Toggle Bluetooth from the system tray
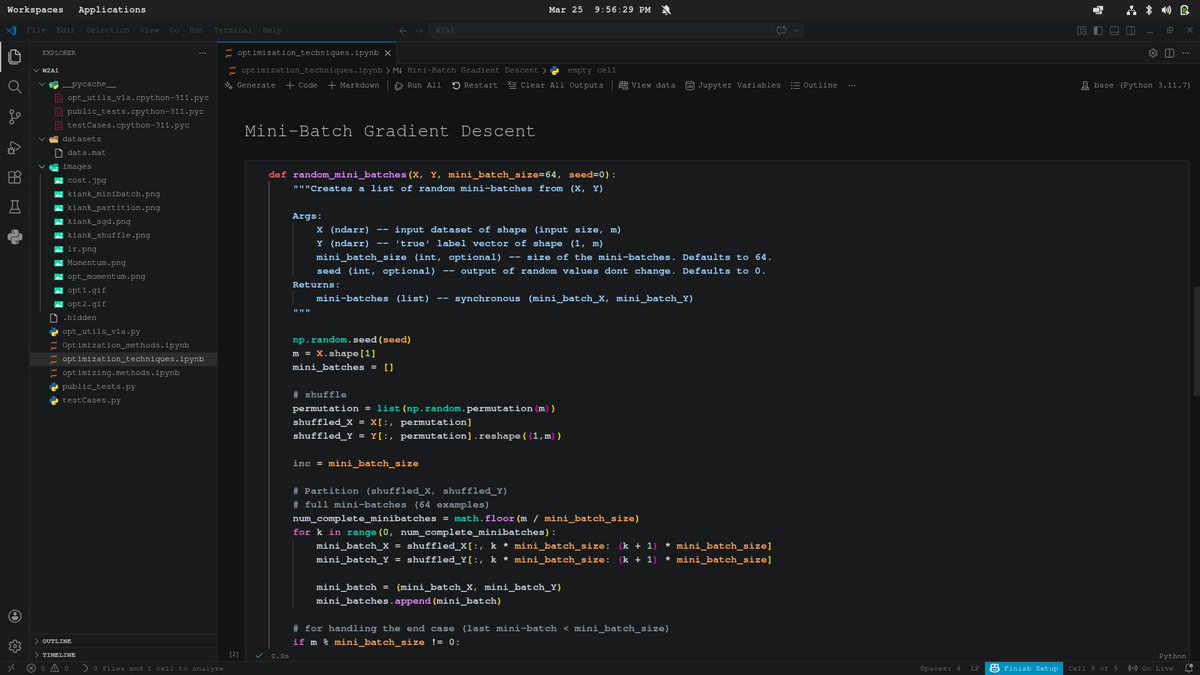The height and width of the screenshot is (675, 1200). pyautogui.click(x=1149, y=10)
